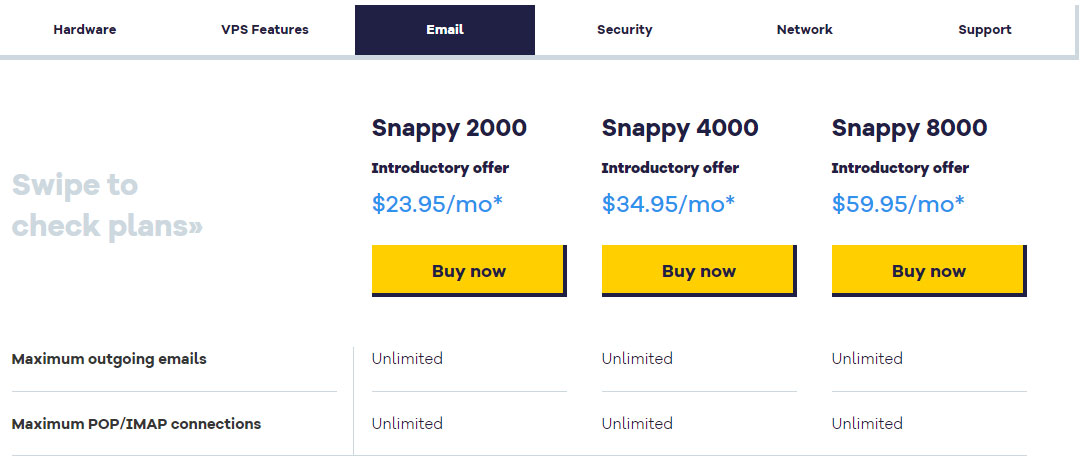Buy now the Snappy 4000 plan
This screenshot has width=1082, height=457.
(698, 271)
